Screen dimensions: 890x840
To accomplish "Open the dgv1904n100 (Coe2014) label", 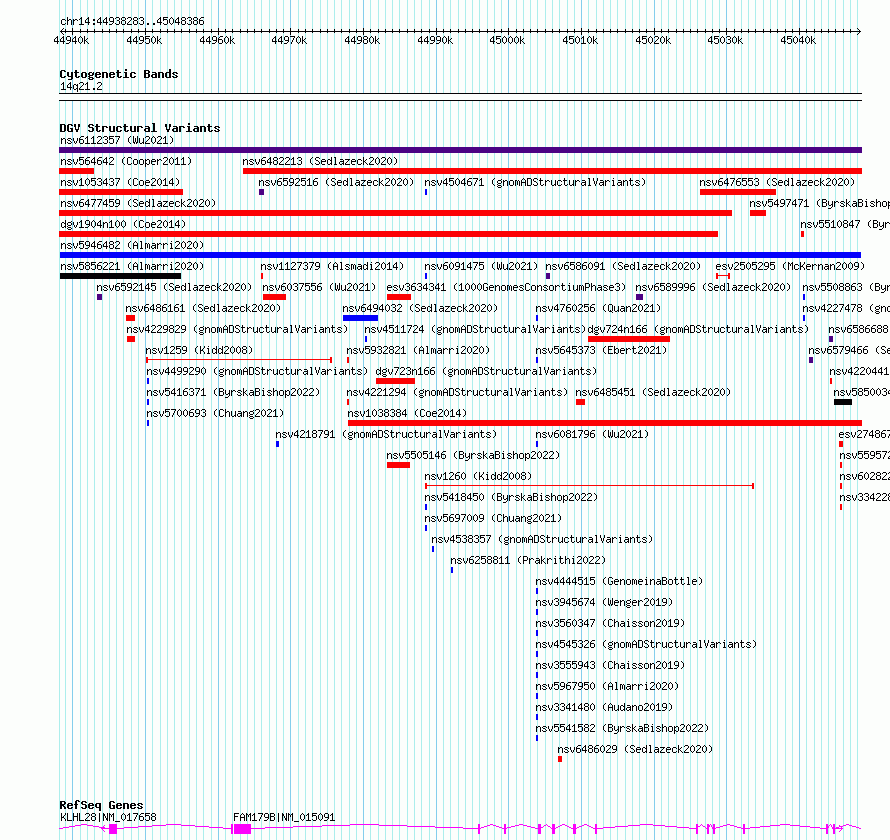I will [123, 224].
